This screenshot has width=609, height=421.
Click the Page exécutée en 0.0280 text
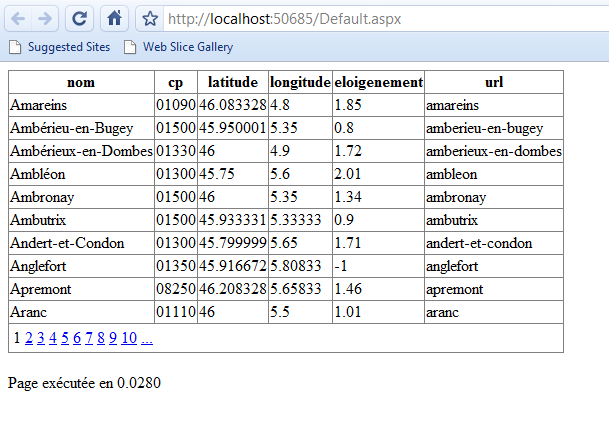pos(84,383)
